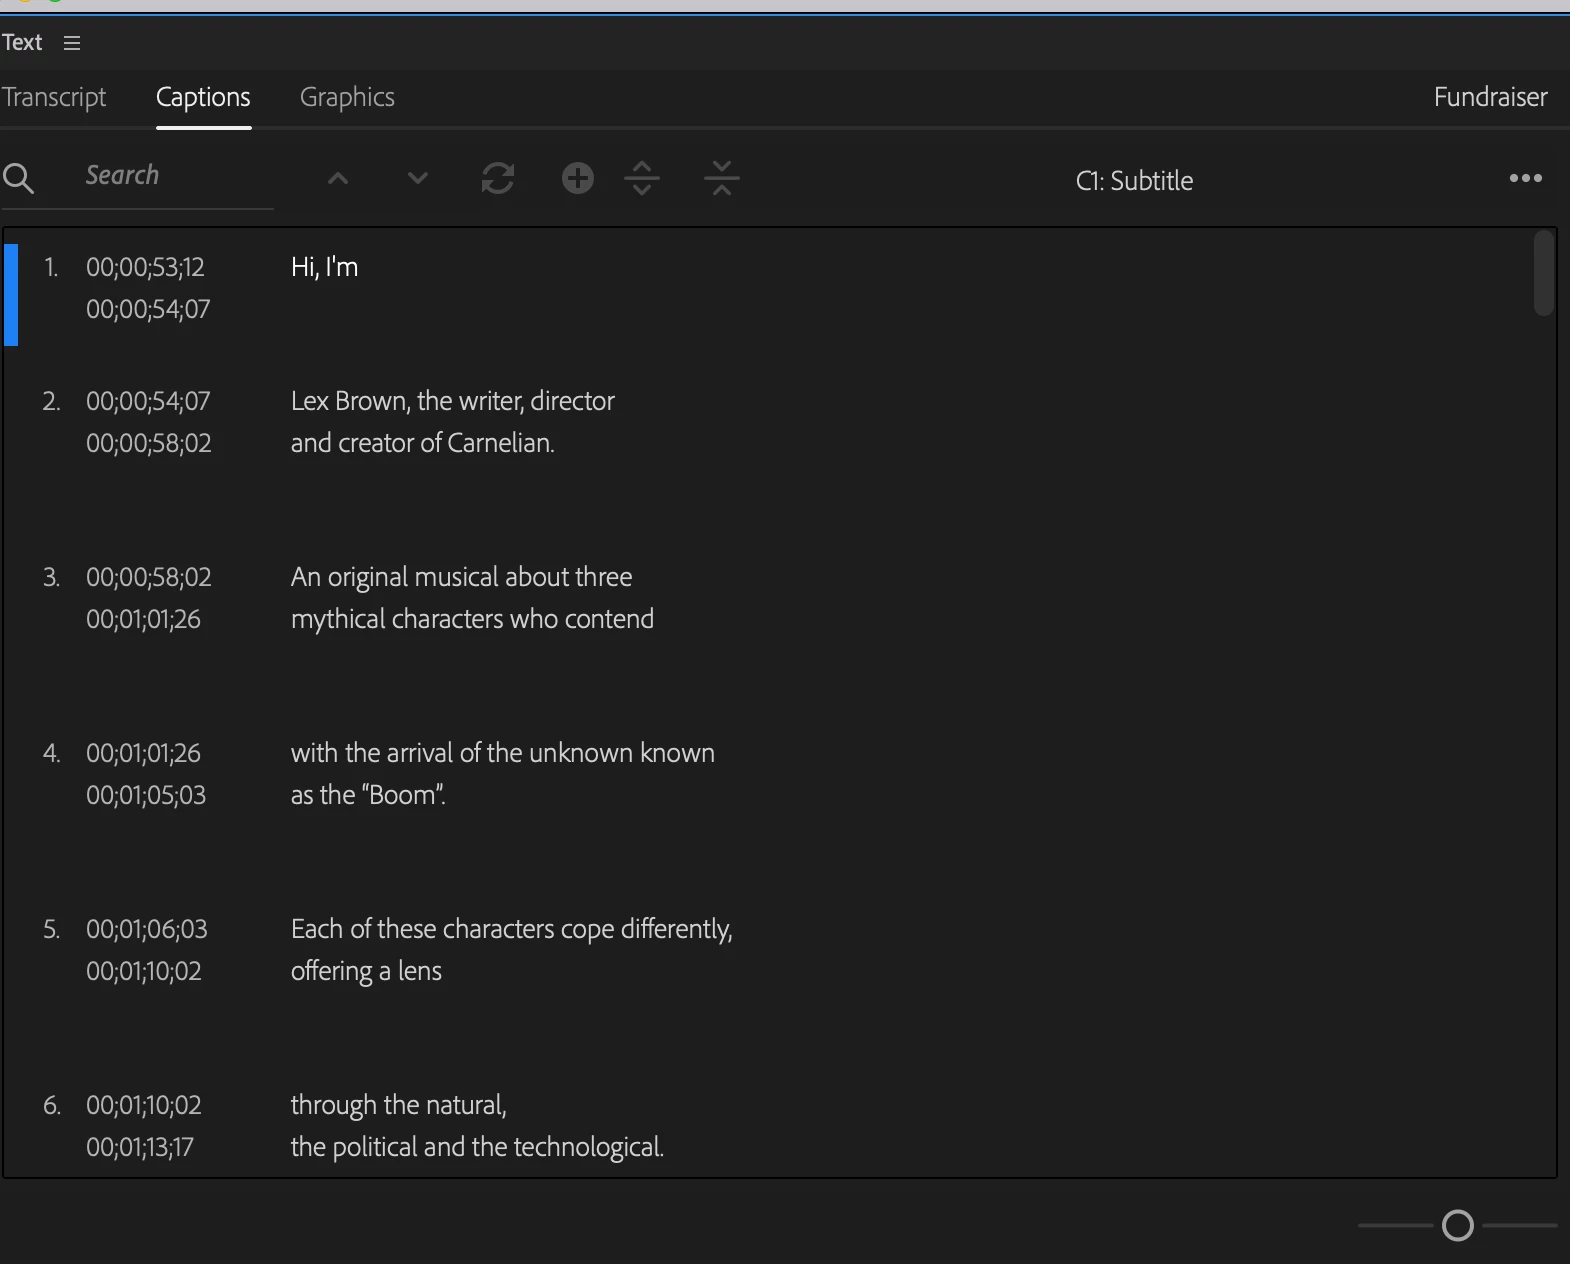1570x1264 pixels.
Task: Switch to the Transcript tab
Action: click(54, 97)
